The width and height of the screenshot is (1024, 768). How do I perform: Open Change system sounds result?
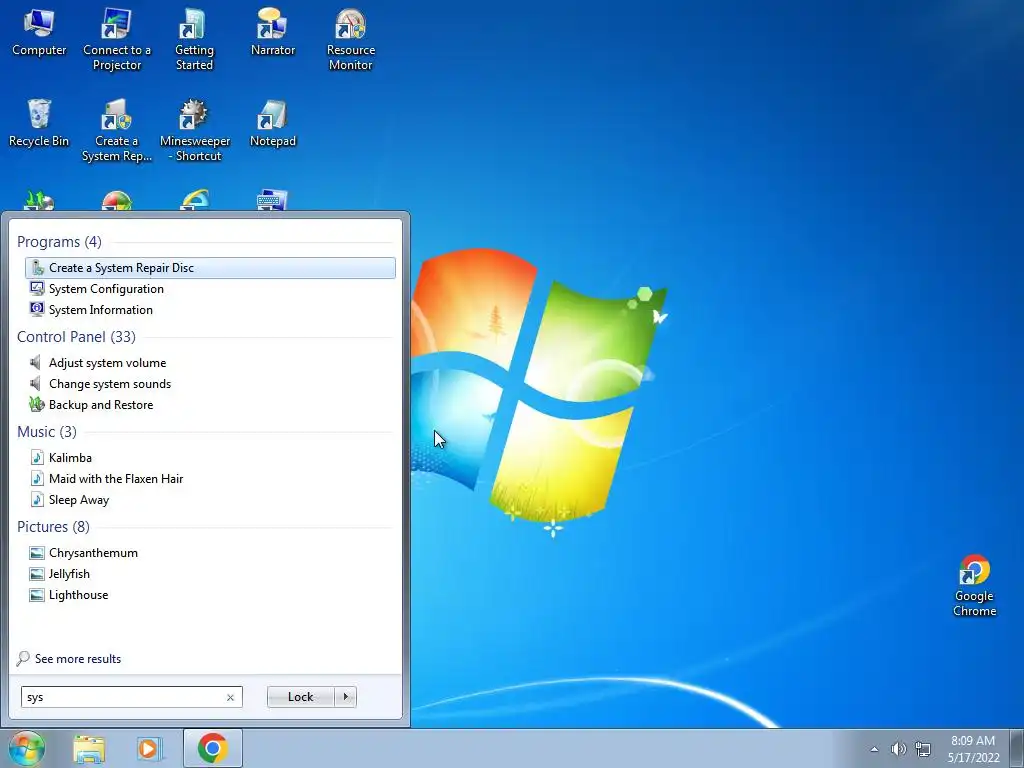coord(210,383)
